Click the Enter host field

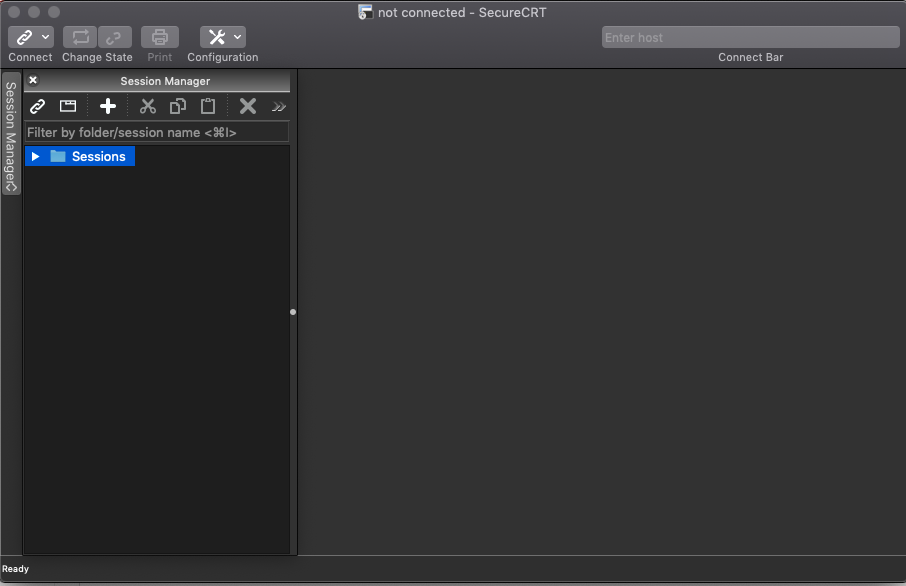click(750, 36)
